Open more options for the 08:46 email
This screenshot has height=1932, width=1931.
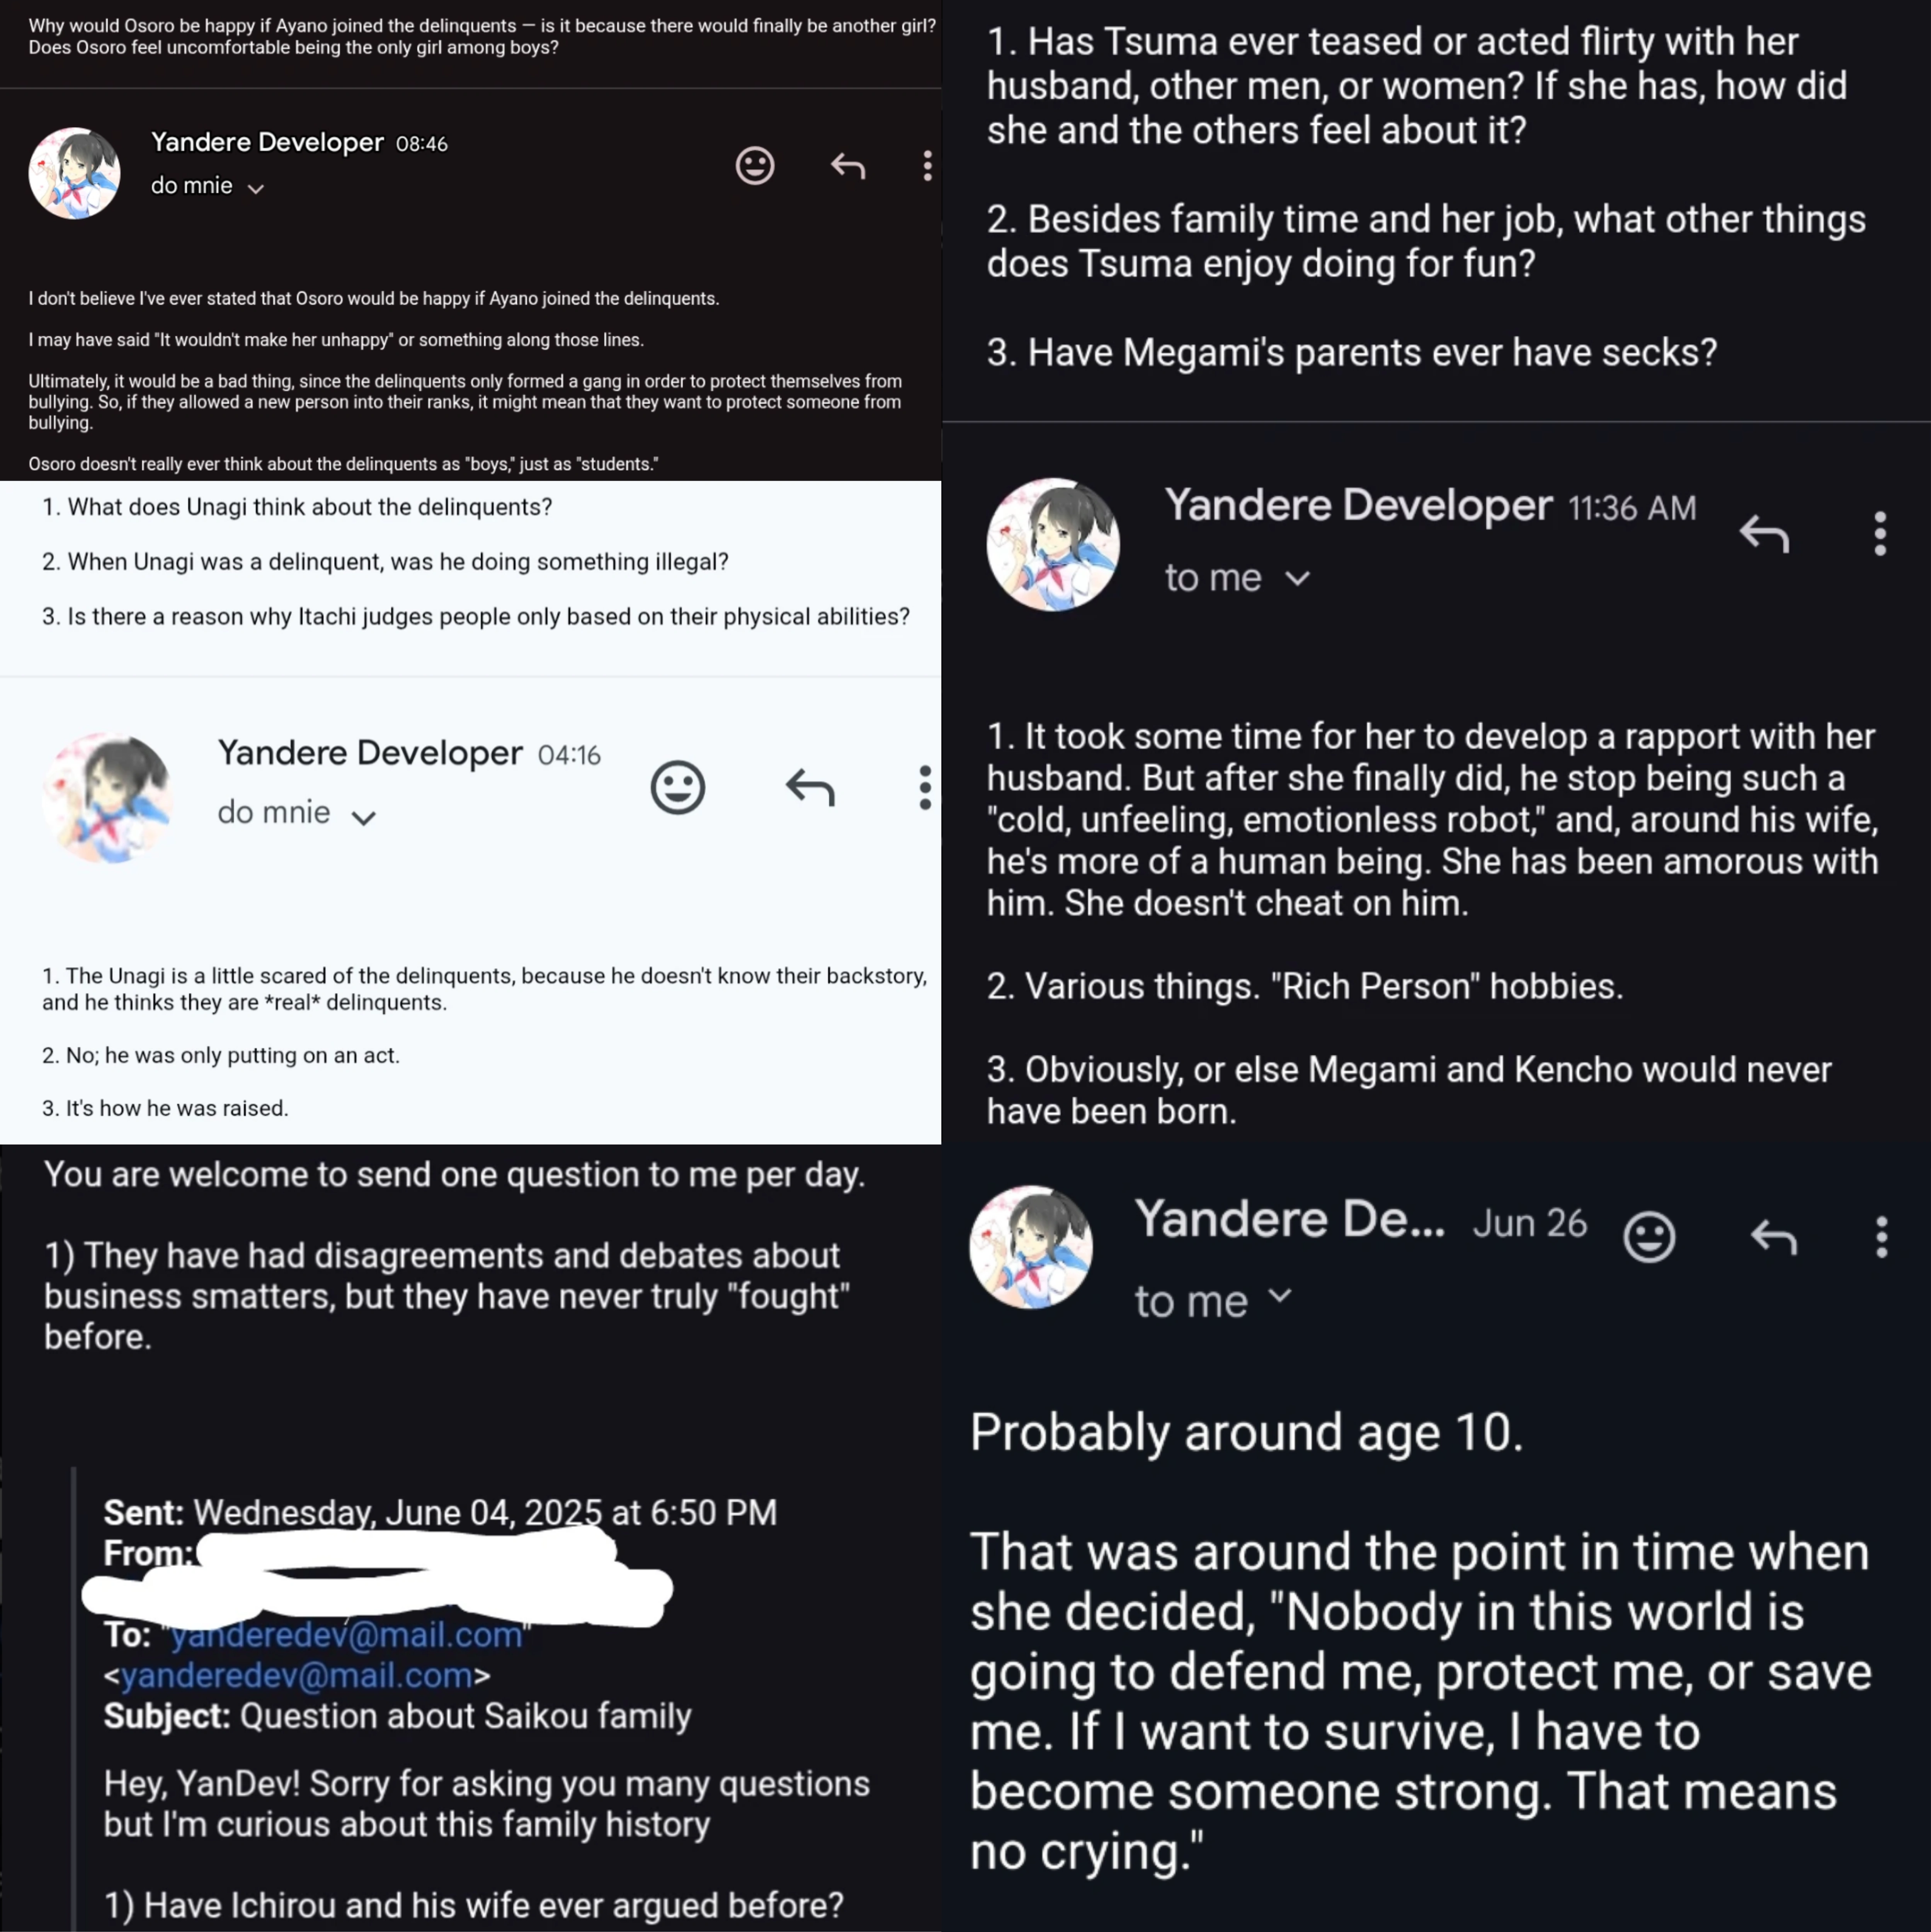(928, 166)
